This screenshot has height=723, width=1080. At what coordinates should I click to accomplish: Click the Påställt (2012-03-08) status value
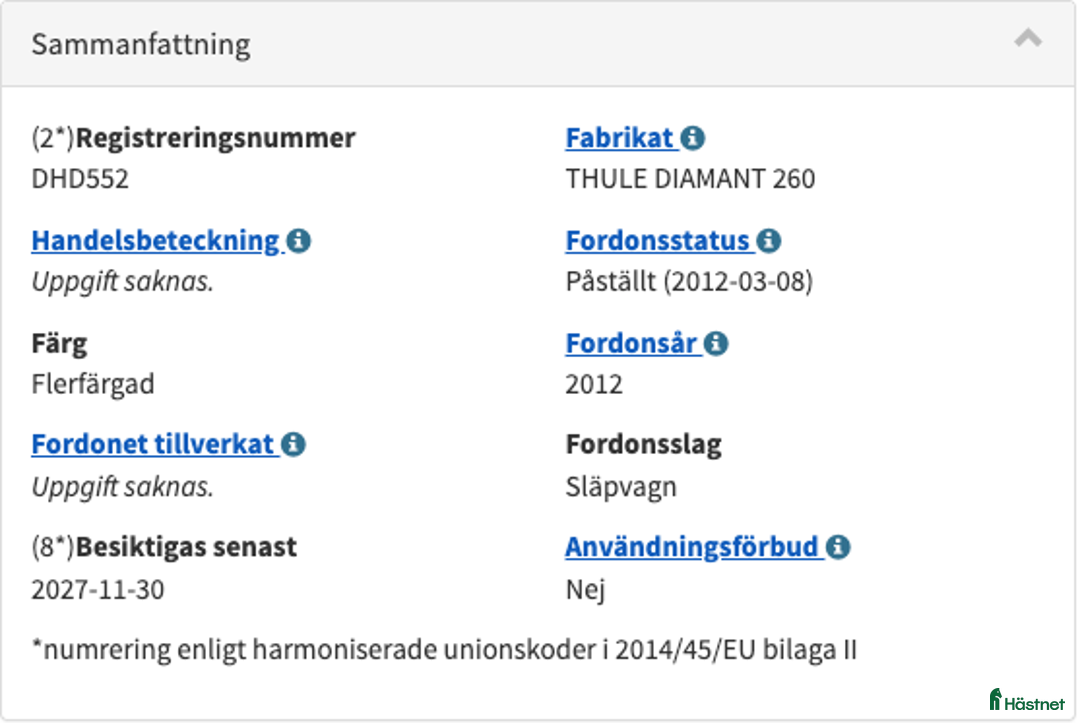coord(689,283)
